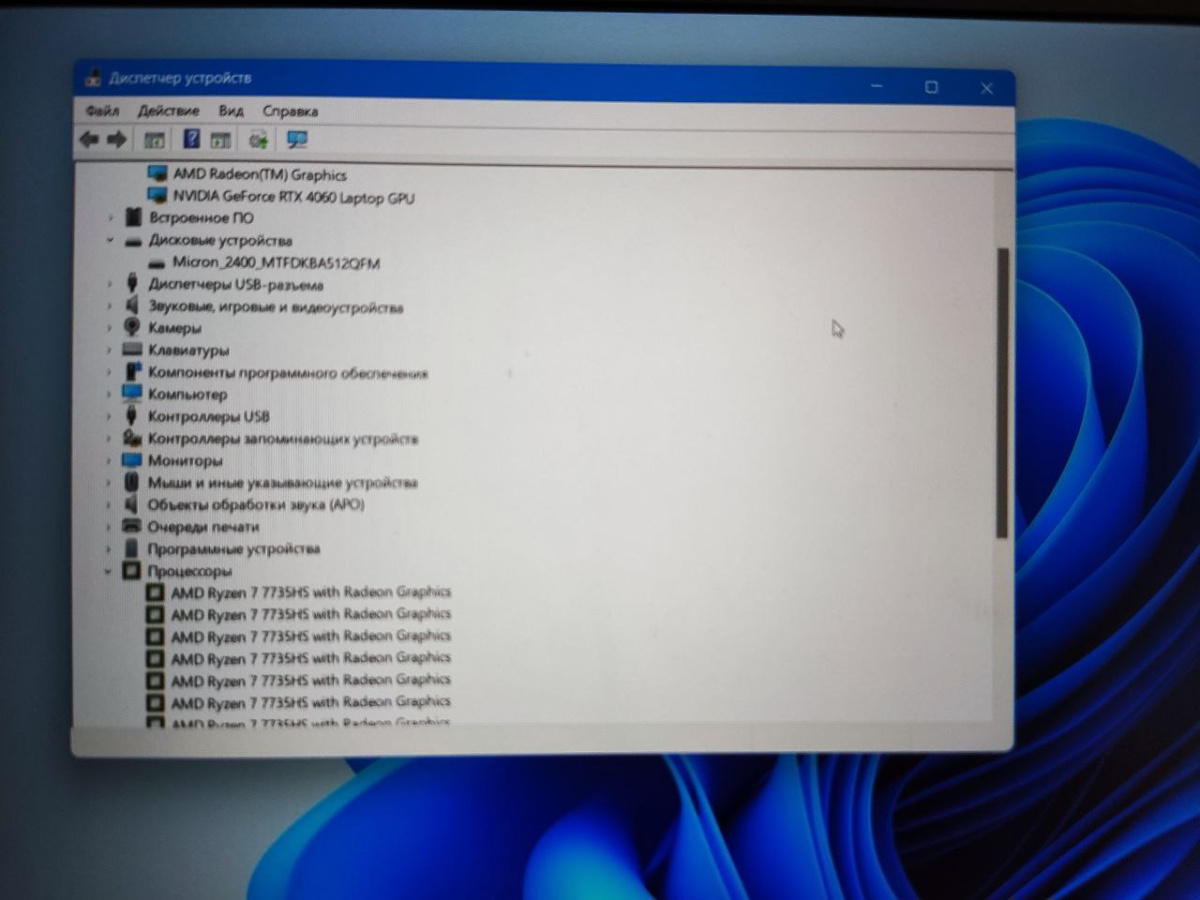Image resolution: width=1200 pixels, height=900 pixels.
Task: Scan for hardware changes via monitor icon
Action: pos(297,140)
